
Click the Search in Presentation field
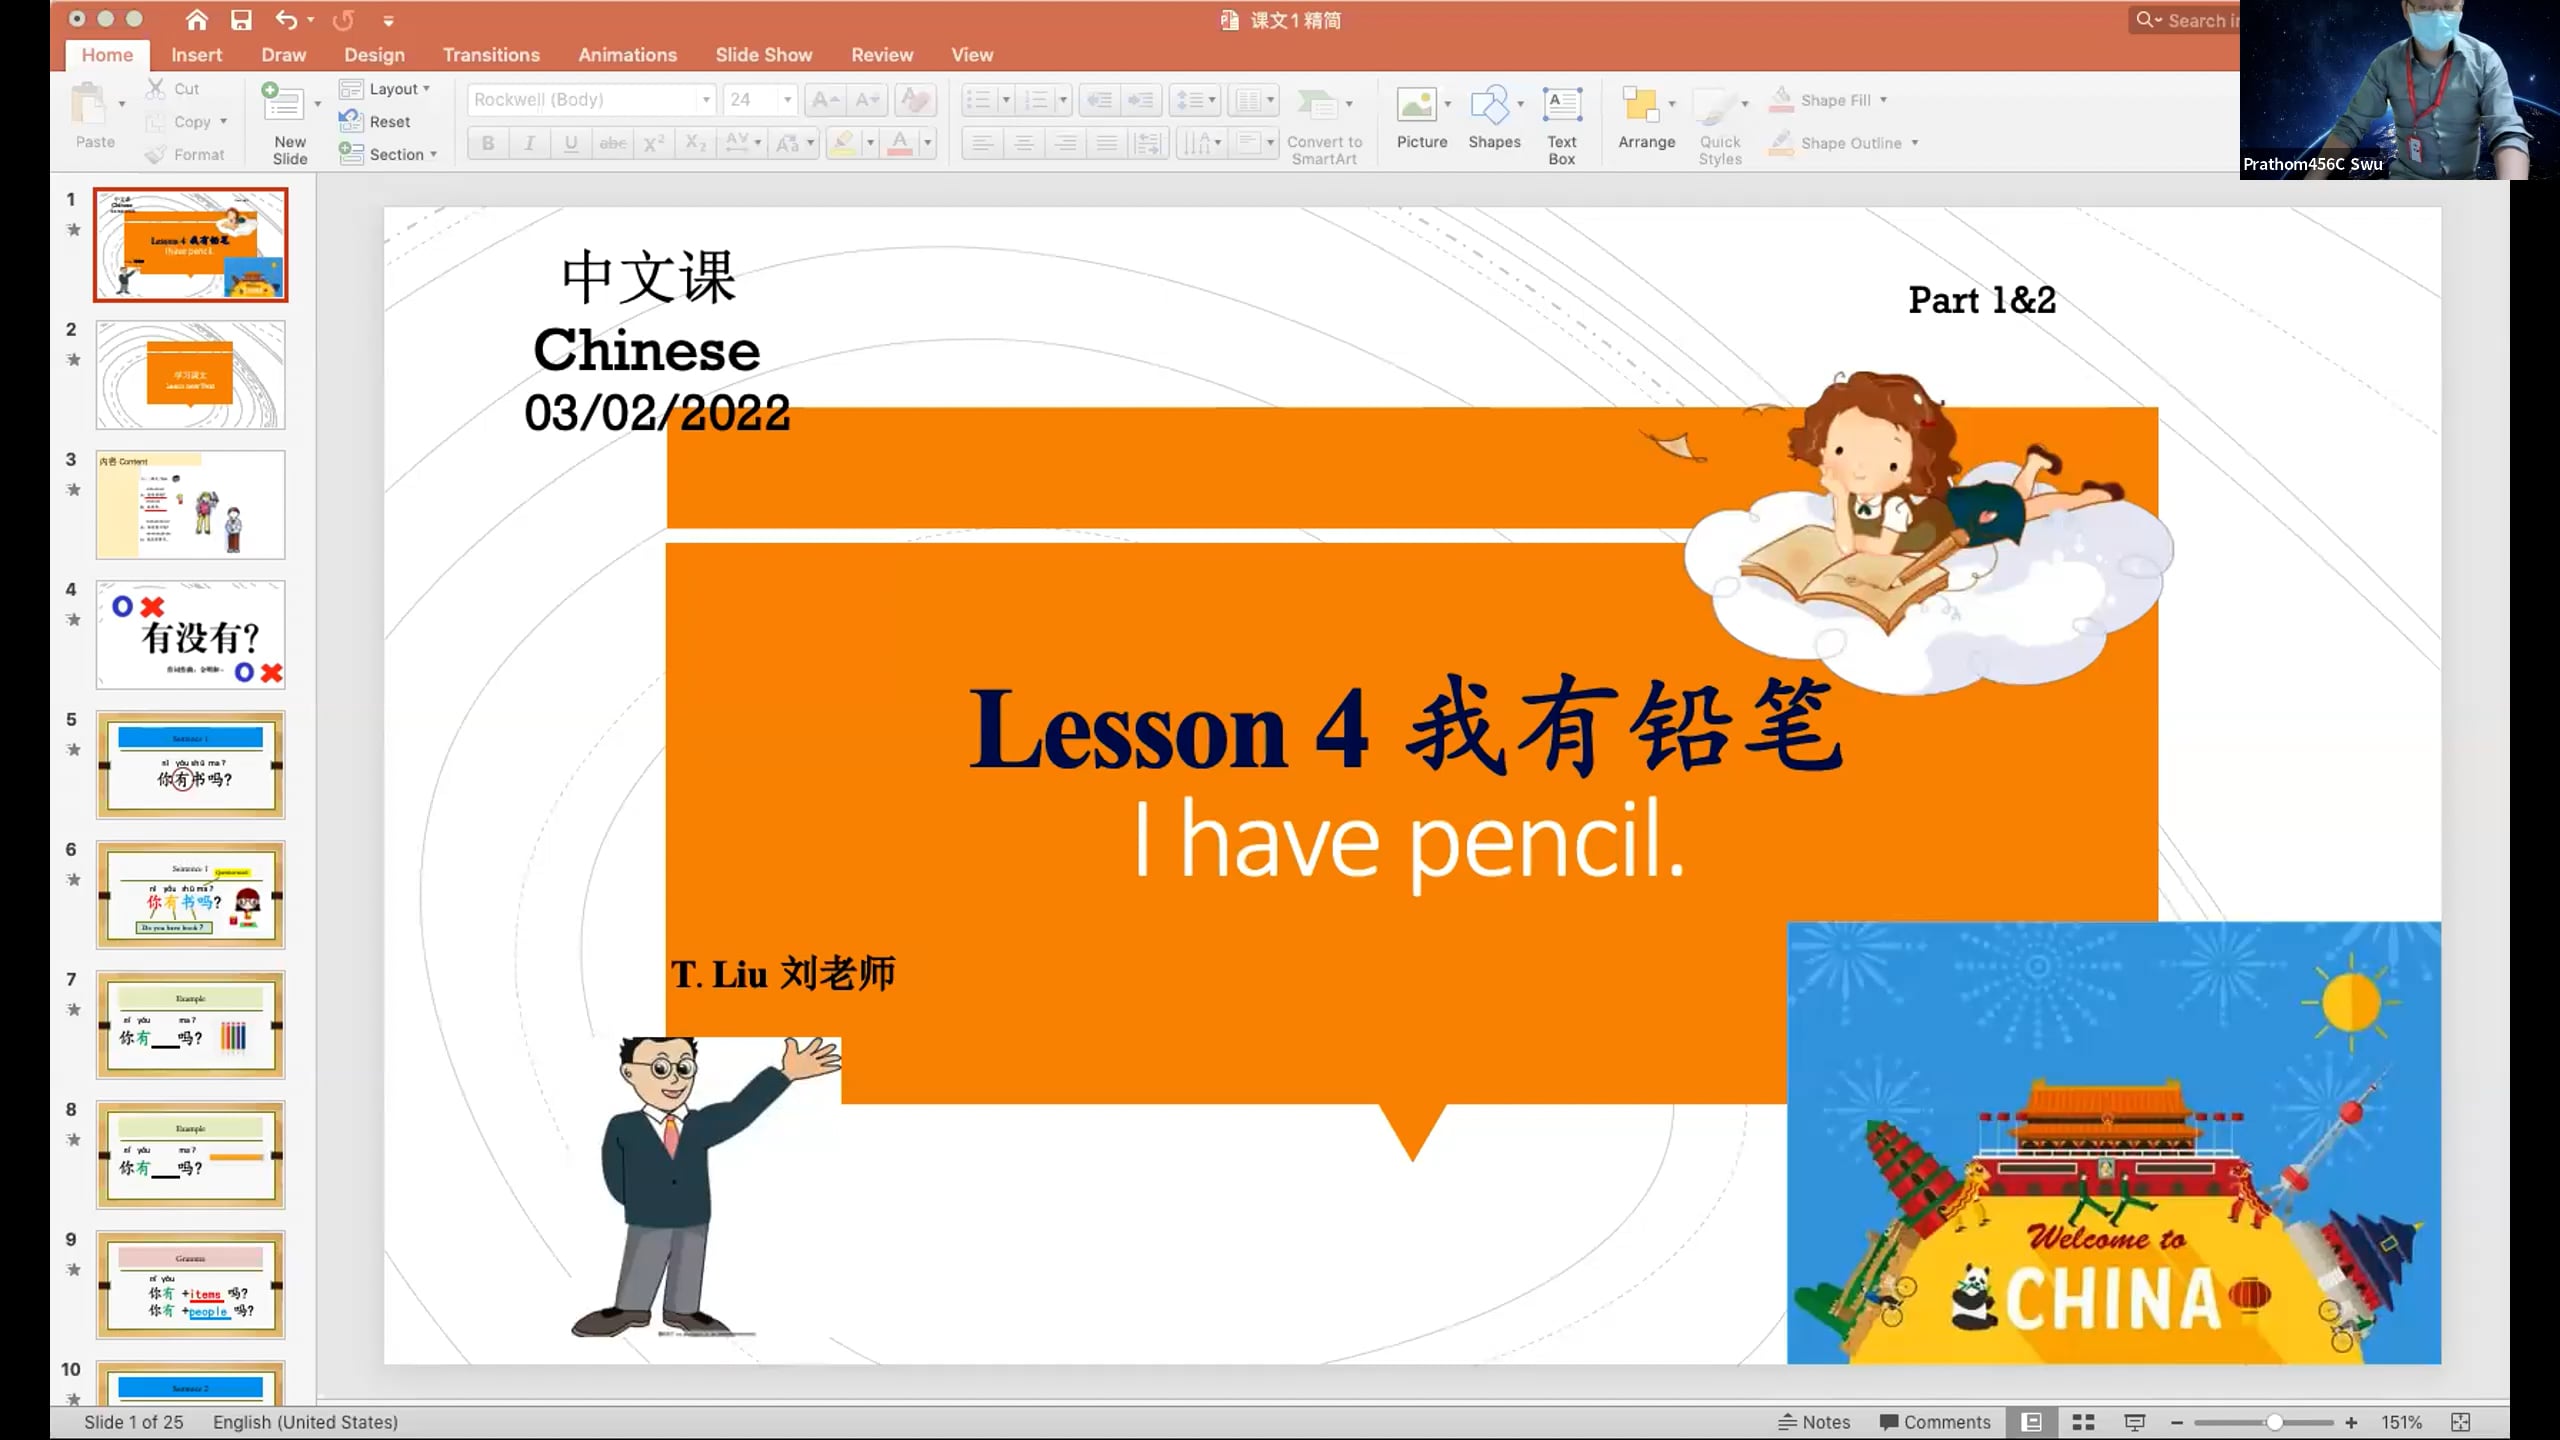click(x=2185, y=20)
